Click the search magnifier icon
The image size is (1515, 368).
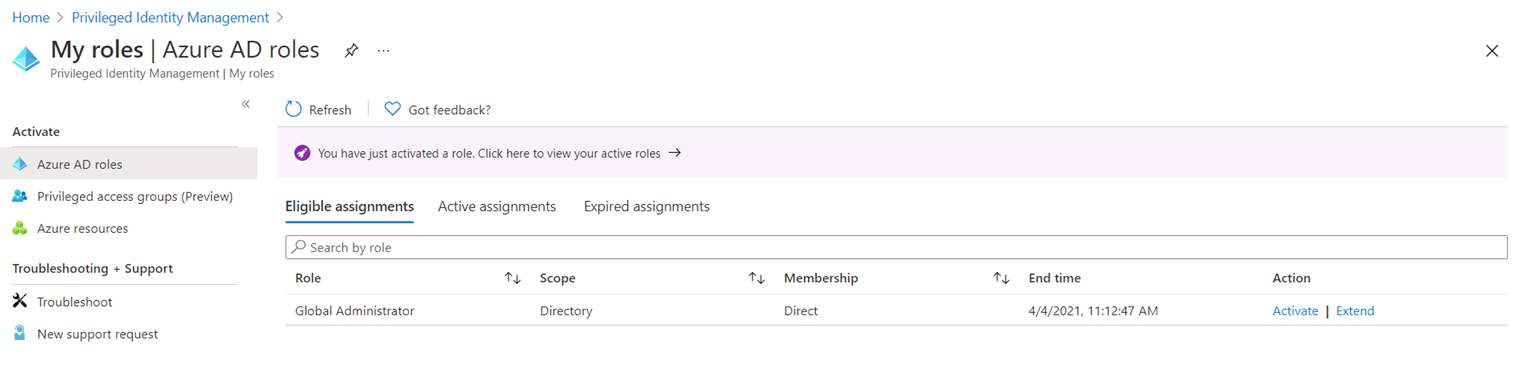point(298,247)
